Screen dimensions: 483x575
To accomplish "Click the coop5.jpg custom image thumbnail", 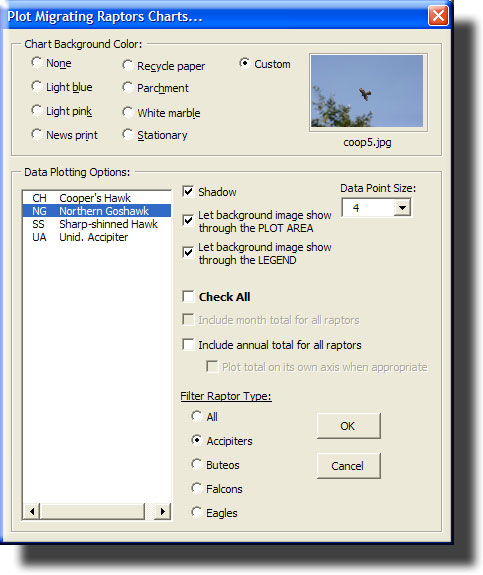I will (x=367, y=91).
